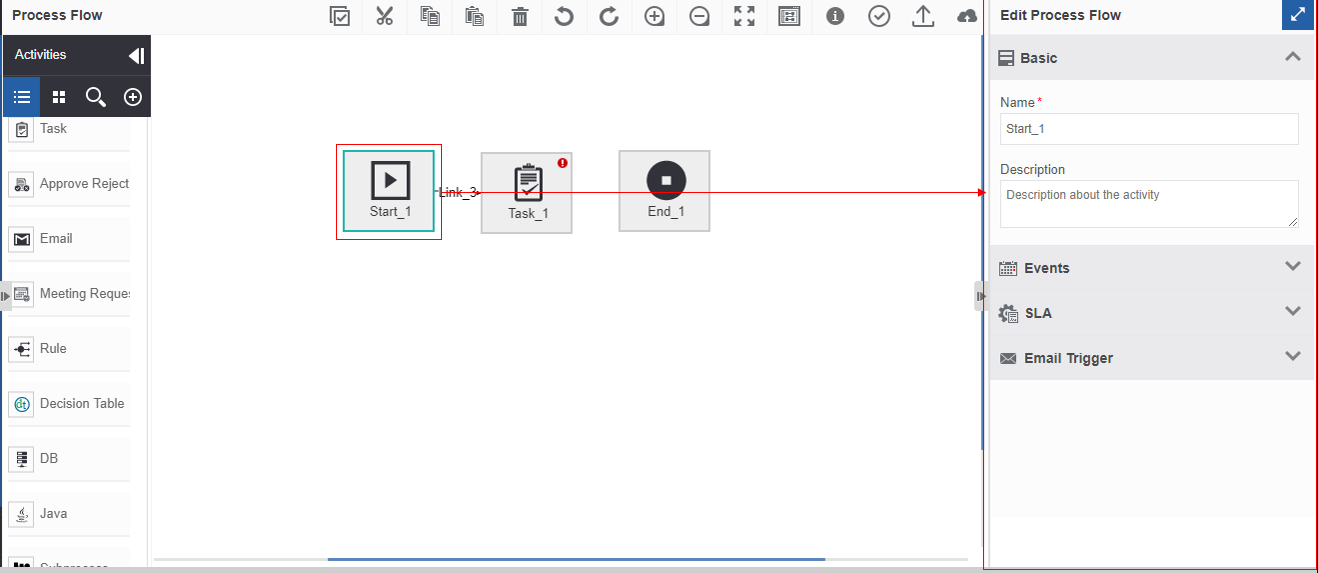
Task: Select the Decision Table activity
Action: pyautogui.click(x=69, y=404)
